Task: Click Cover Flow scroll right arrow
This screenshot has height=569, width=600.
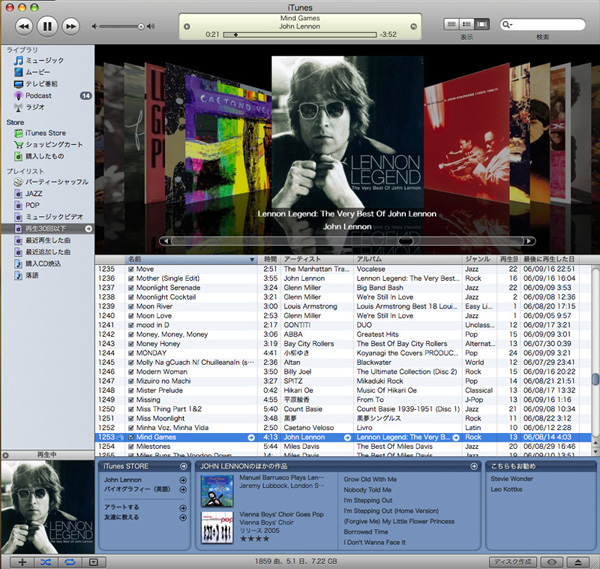Action: click(x=529, y=241)
